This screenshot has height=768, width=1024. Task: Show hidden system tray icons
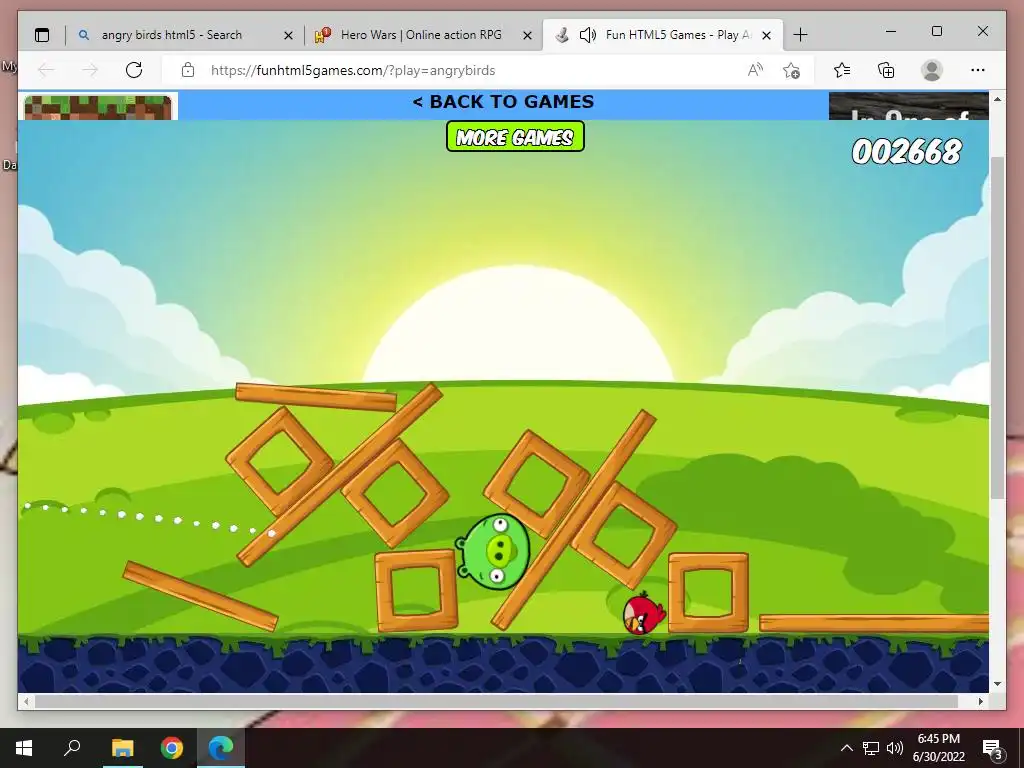coord(846,748)
